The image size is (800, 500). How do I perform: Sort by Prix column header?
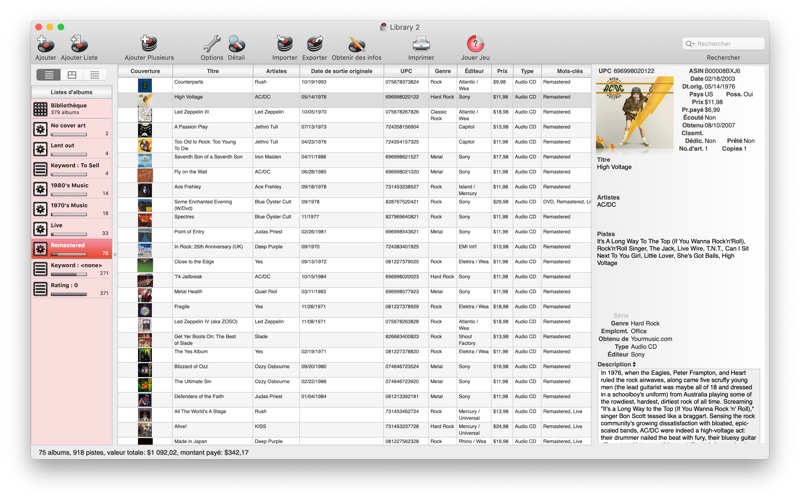click(502, 71)
